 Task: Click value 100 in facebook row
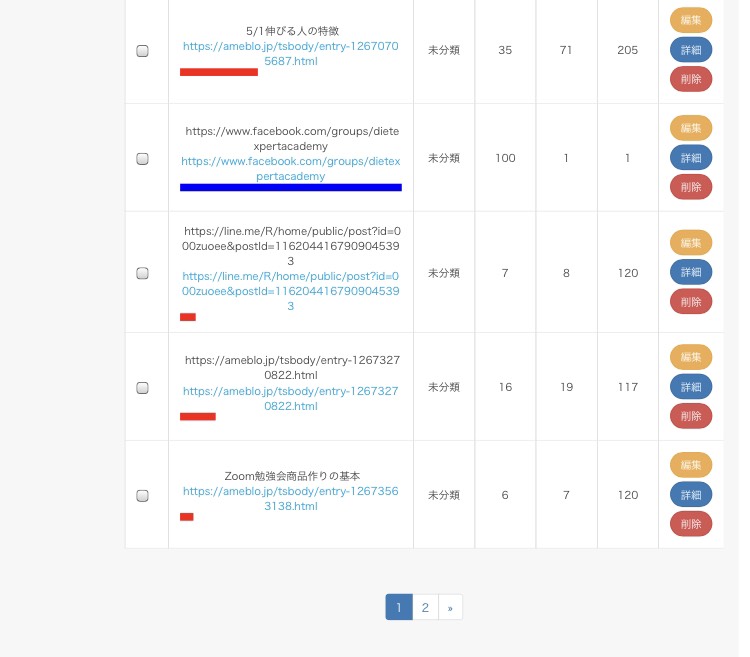(x=505, y=158)
